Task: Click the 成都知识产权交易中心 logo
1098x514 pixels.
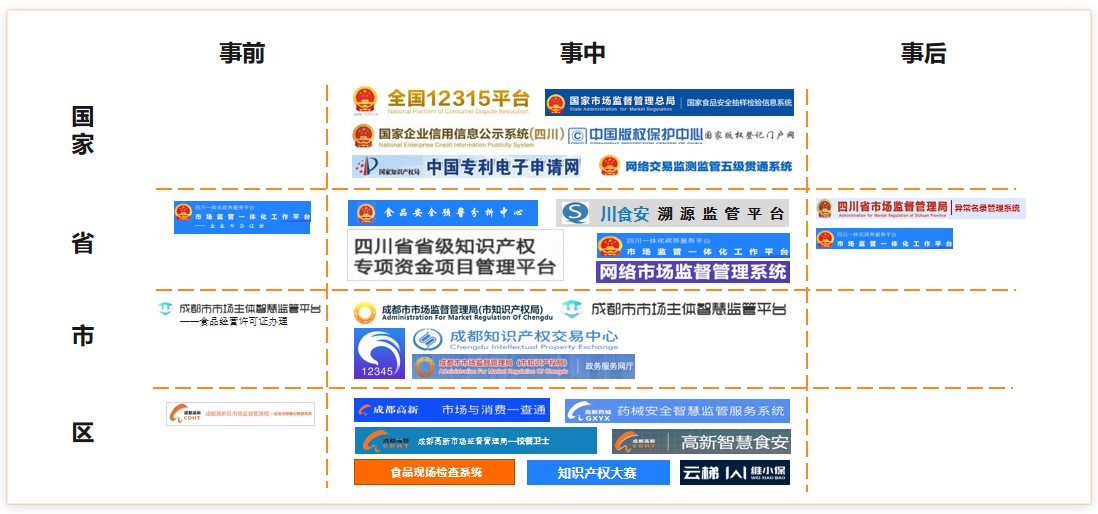Action: tap(516, 340)
